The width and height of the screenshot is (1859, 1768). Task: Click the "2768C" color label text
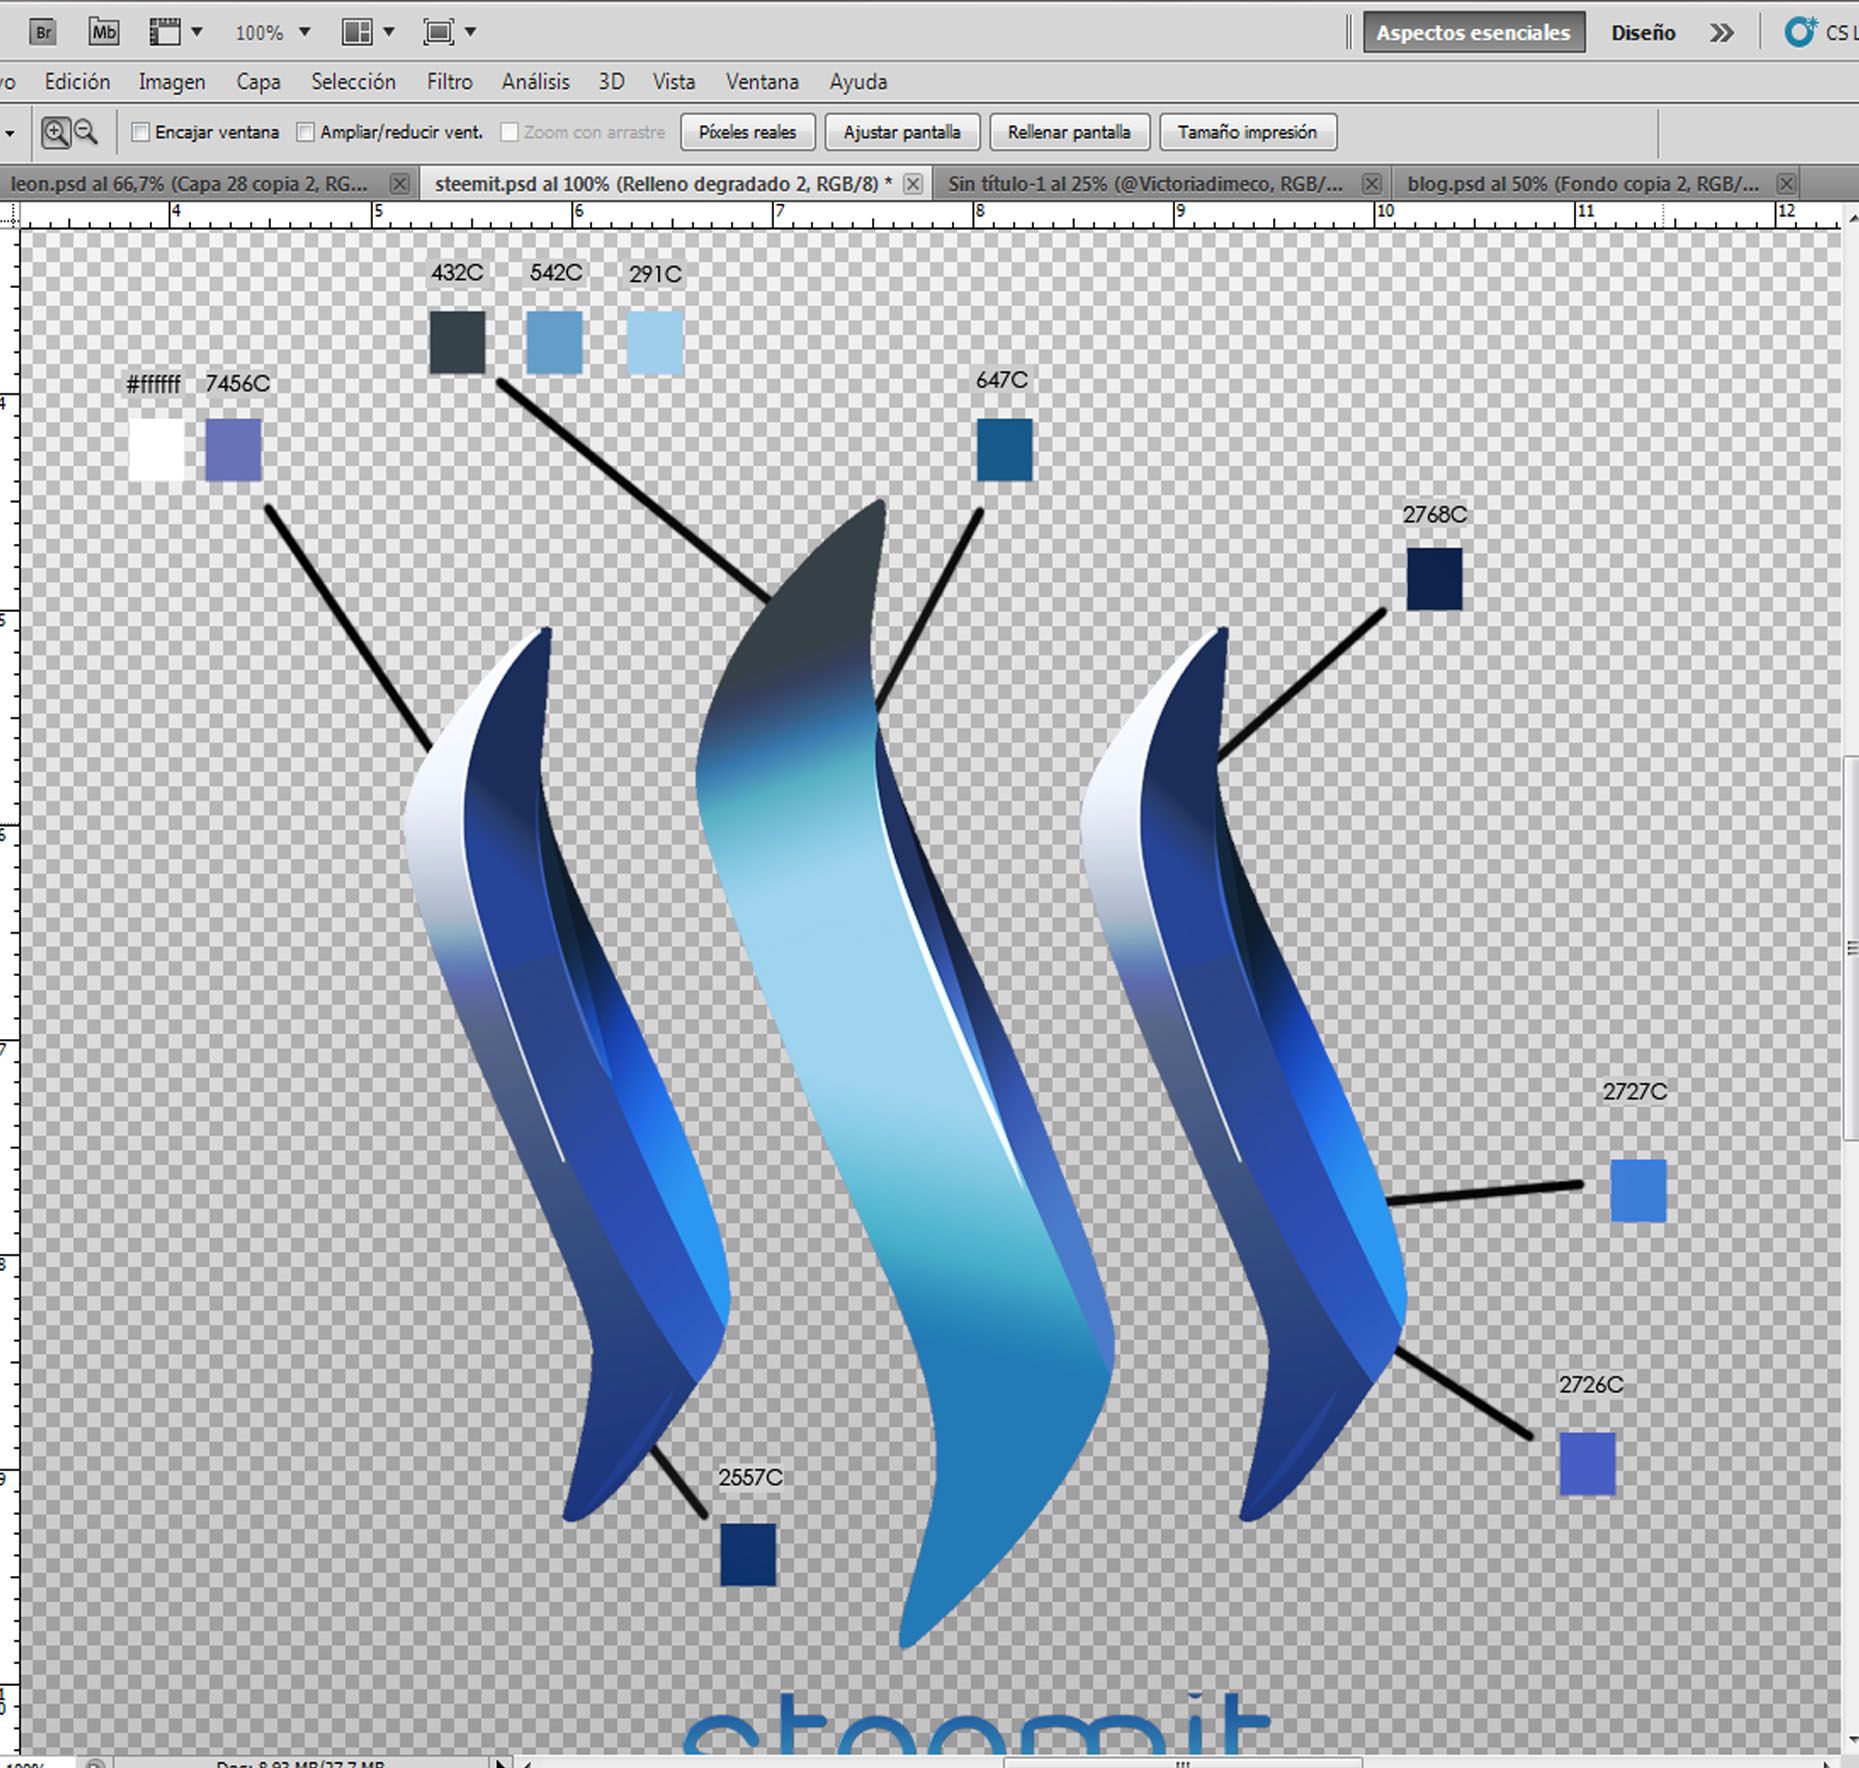(x=1434, y=515)
